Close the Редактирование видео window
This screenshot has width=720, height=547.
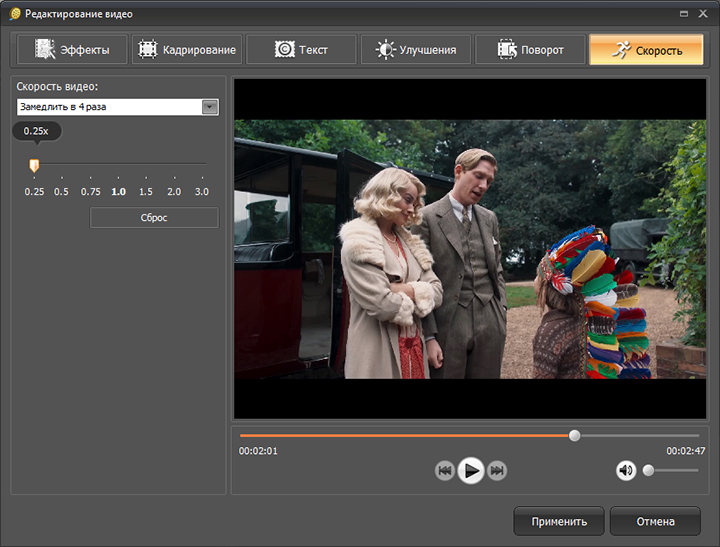[703, 14]
